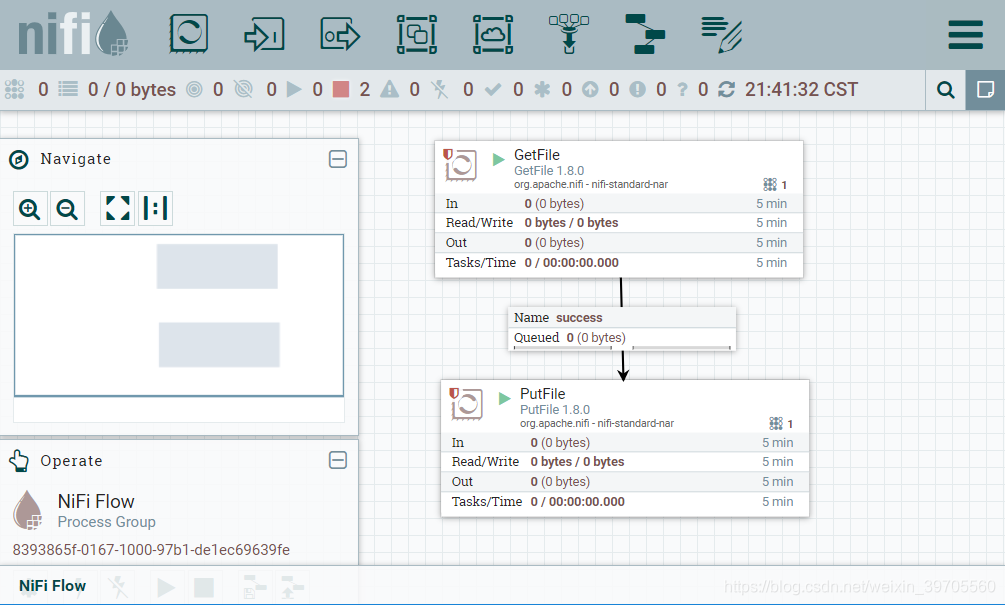The width and height of the screenshot is (1005, 605).
Task: Click the disabled components status icon
Action: click(x=440, y=89)
